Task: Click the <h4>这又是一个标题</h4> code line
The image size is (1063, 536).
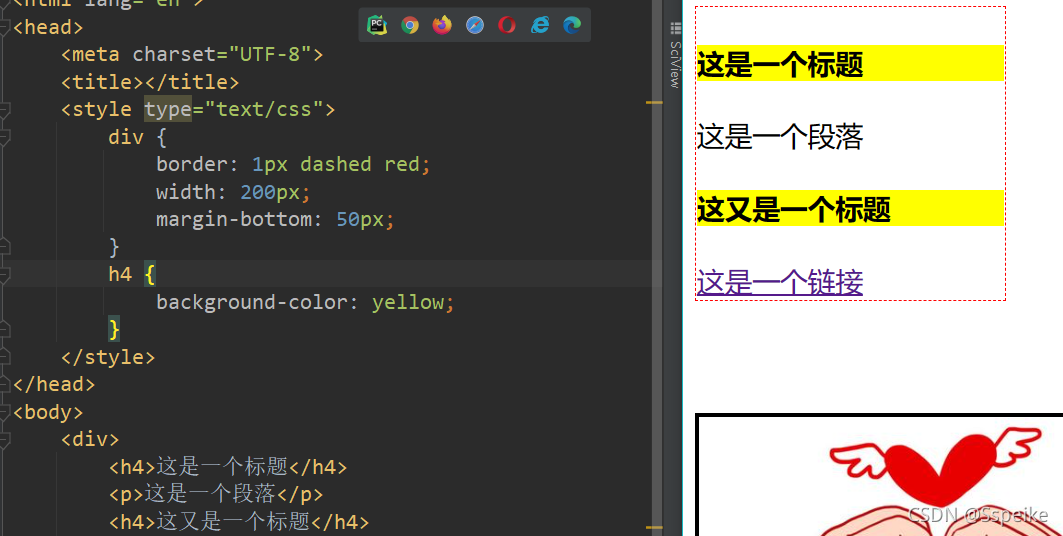Action: 239,522
